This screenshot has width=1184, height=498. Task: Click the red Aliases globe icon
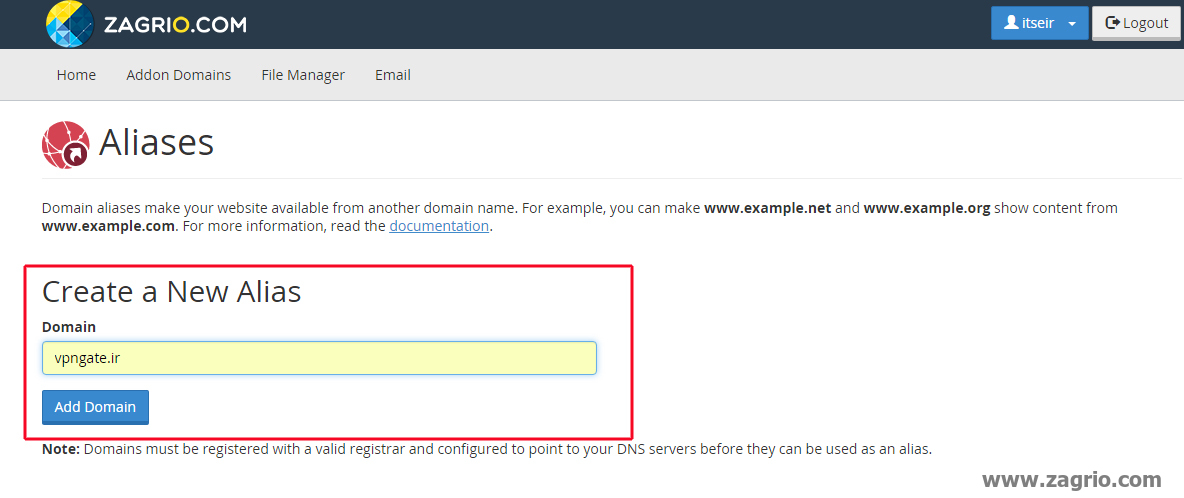pyautogui.click(x=66, y=145)
